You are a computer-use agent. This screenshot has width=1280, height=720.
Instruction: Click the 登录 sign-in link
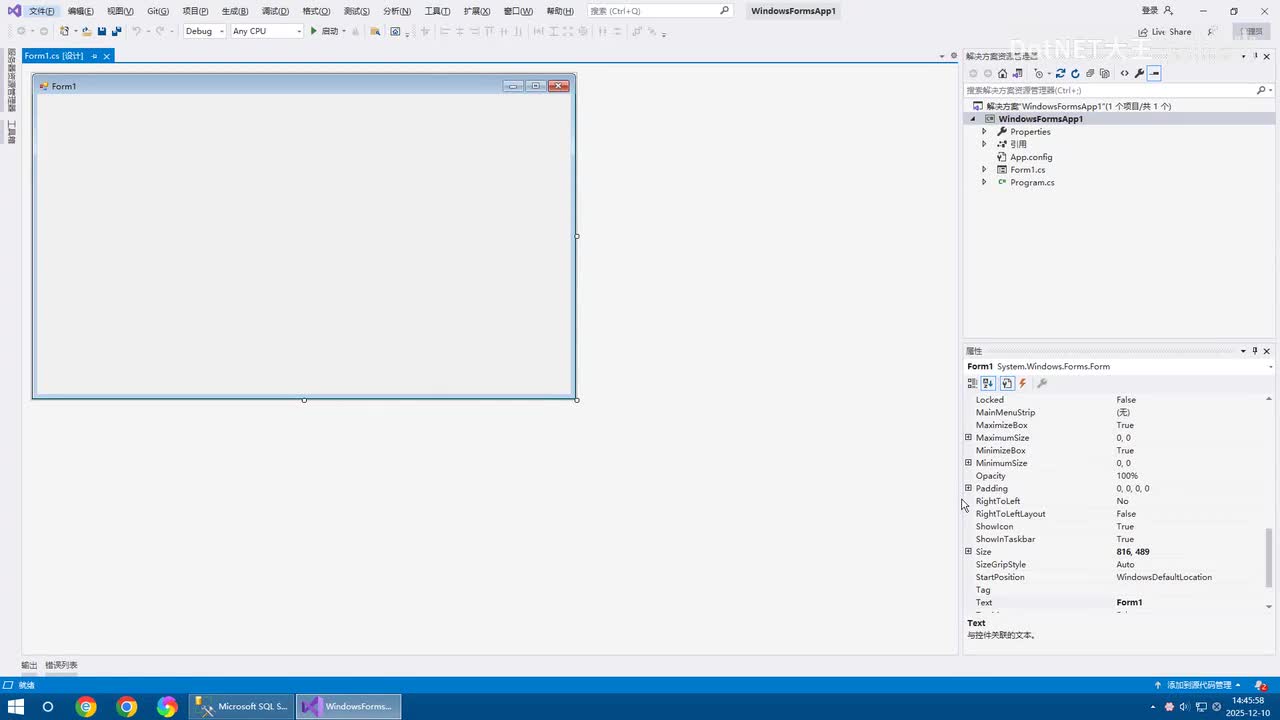coord(1150,11)
